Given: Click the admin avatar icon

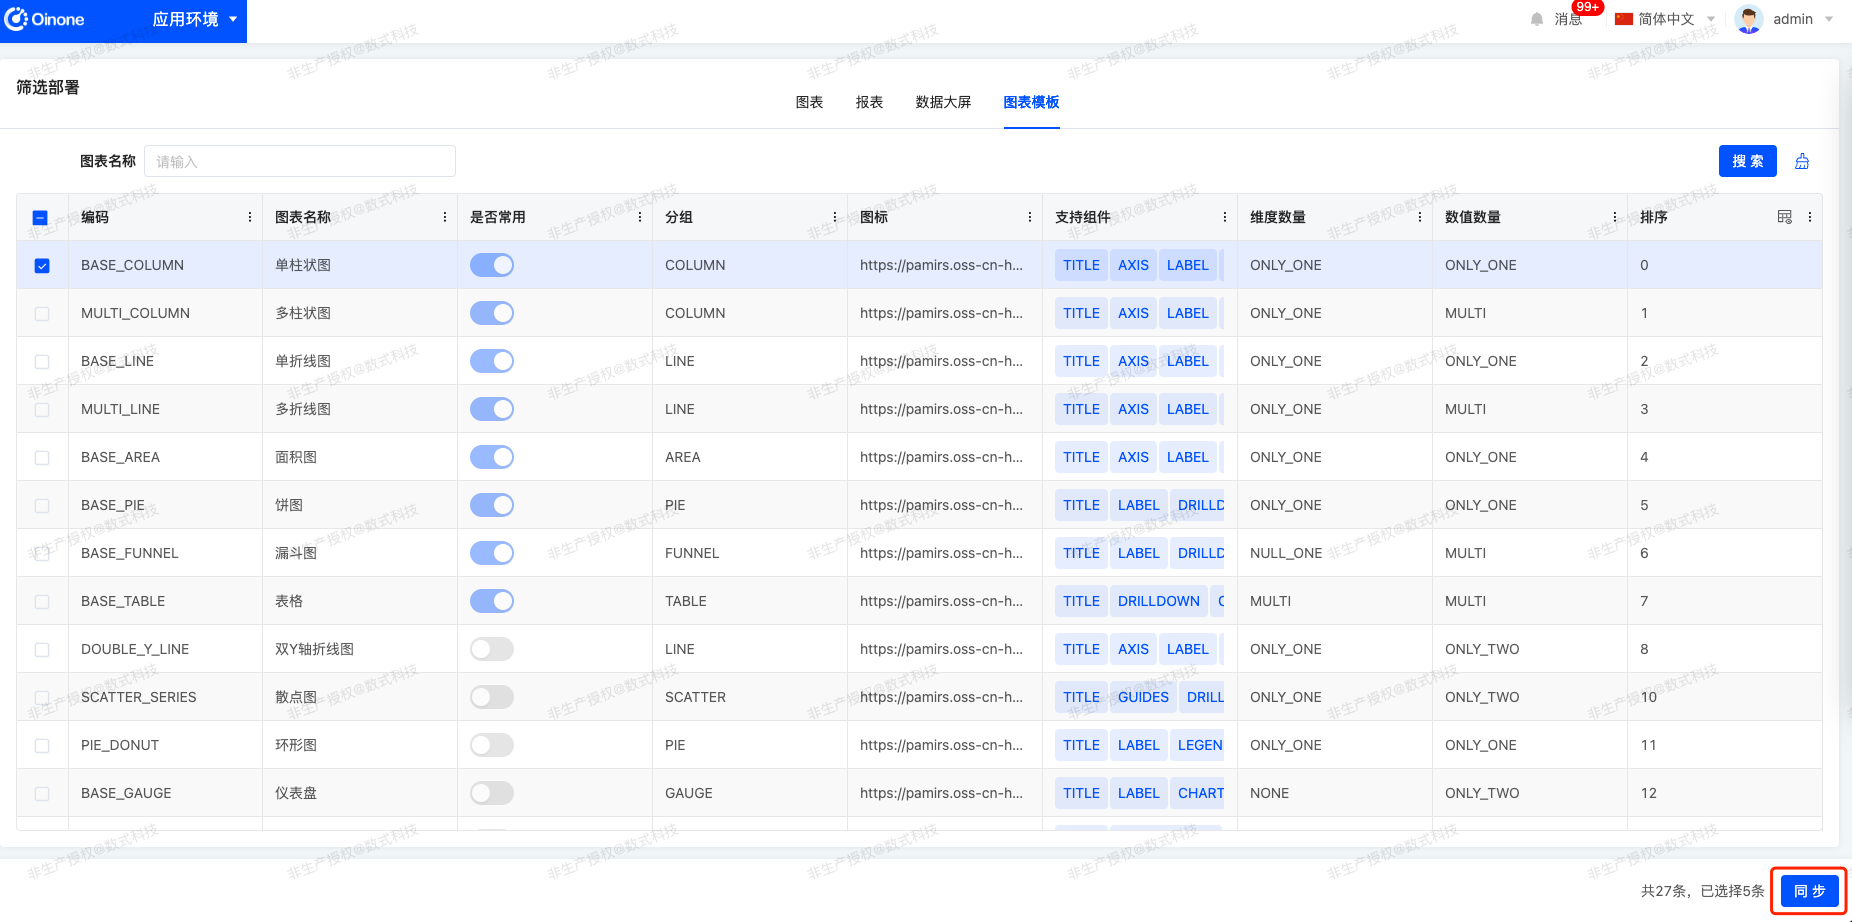Looking at the screenshot, I should click(x=1749, y=19).
